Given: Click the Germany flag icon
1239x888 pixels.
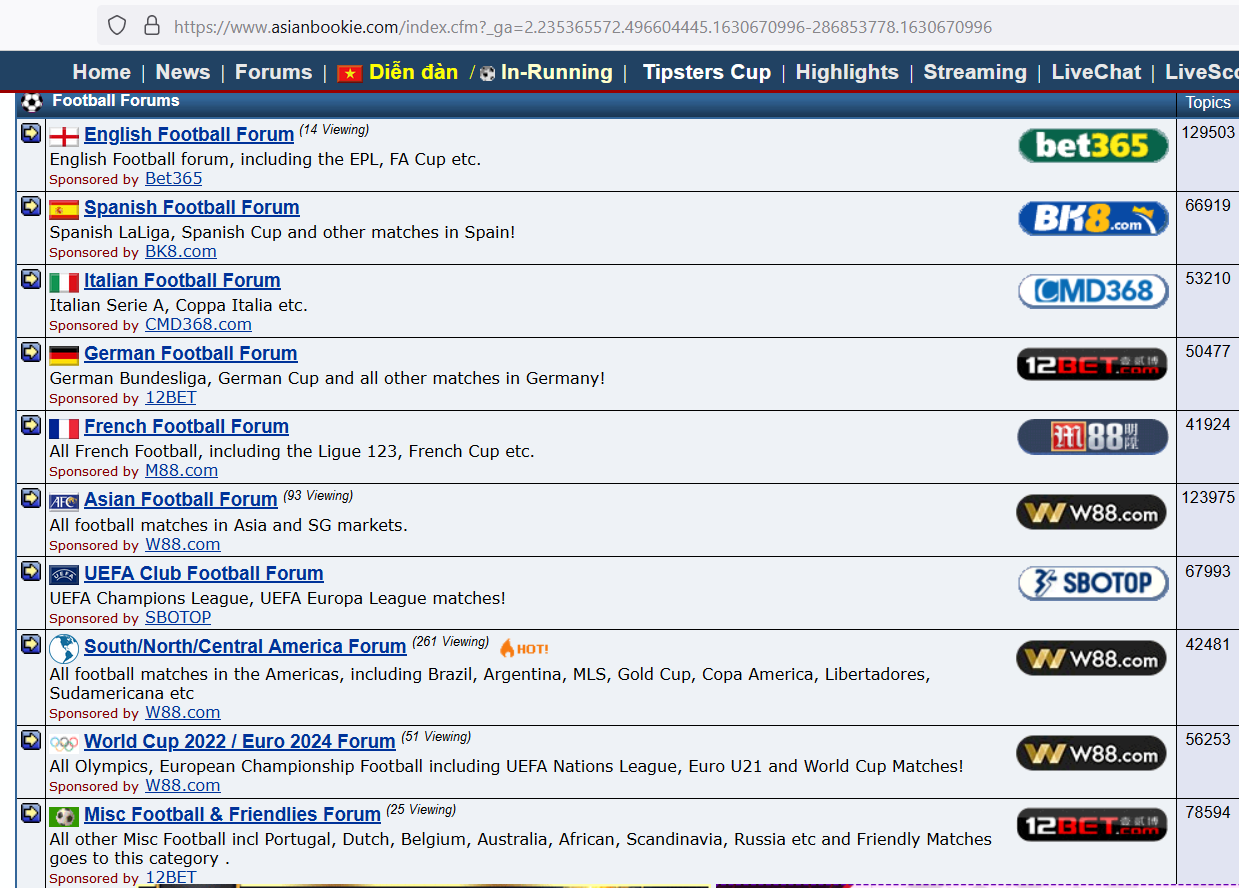Looking at the screenshot, I should [64, 356].
